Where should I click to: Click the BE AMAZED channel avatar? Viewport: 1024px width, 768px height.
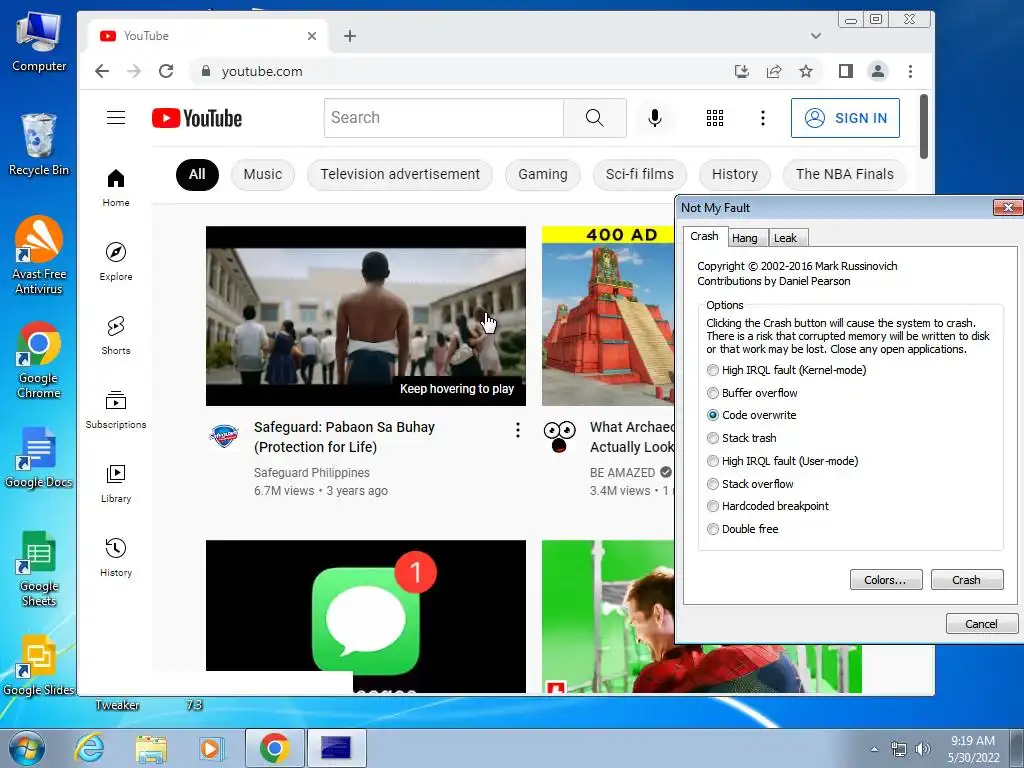point(560,436)
